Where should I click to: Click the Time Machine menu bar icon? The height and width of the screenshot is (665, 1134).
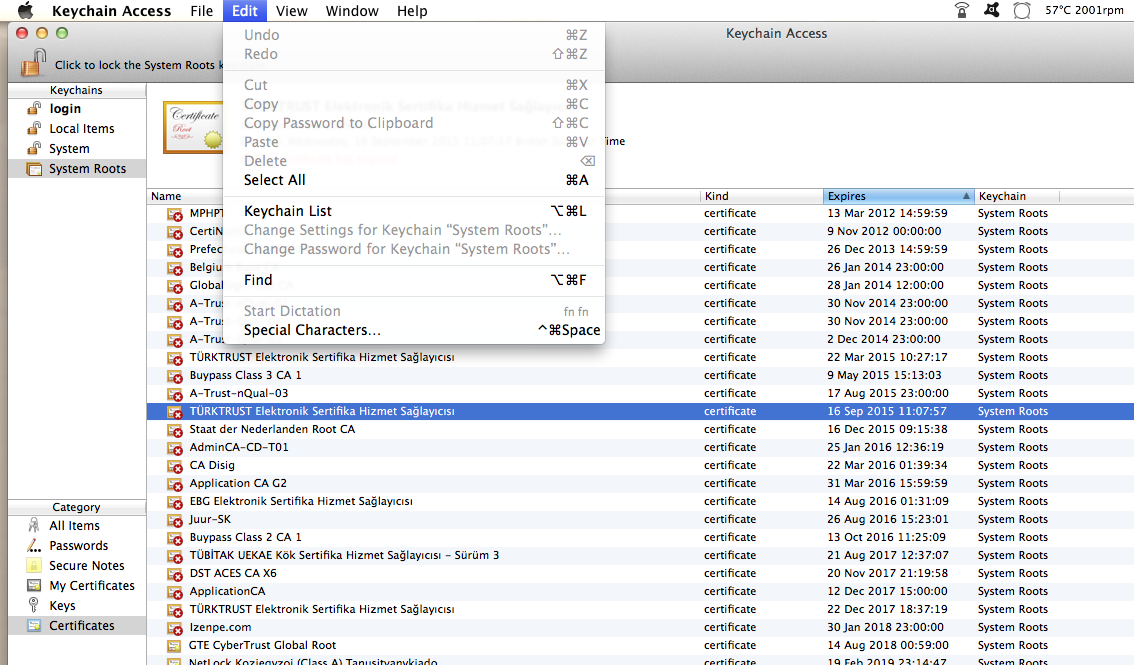[x=1021, y=10]
